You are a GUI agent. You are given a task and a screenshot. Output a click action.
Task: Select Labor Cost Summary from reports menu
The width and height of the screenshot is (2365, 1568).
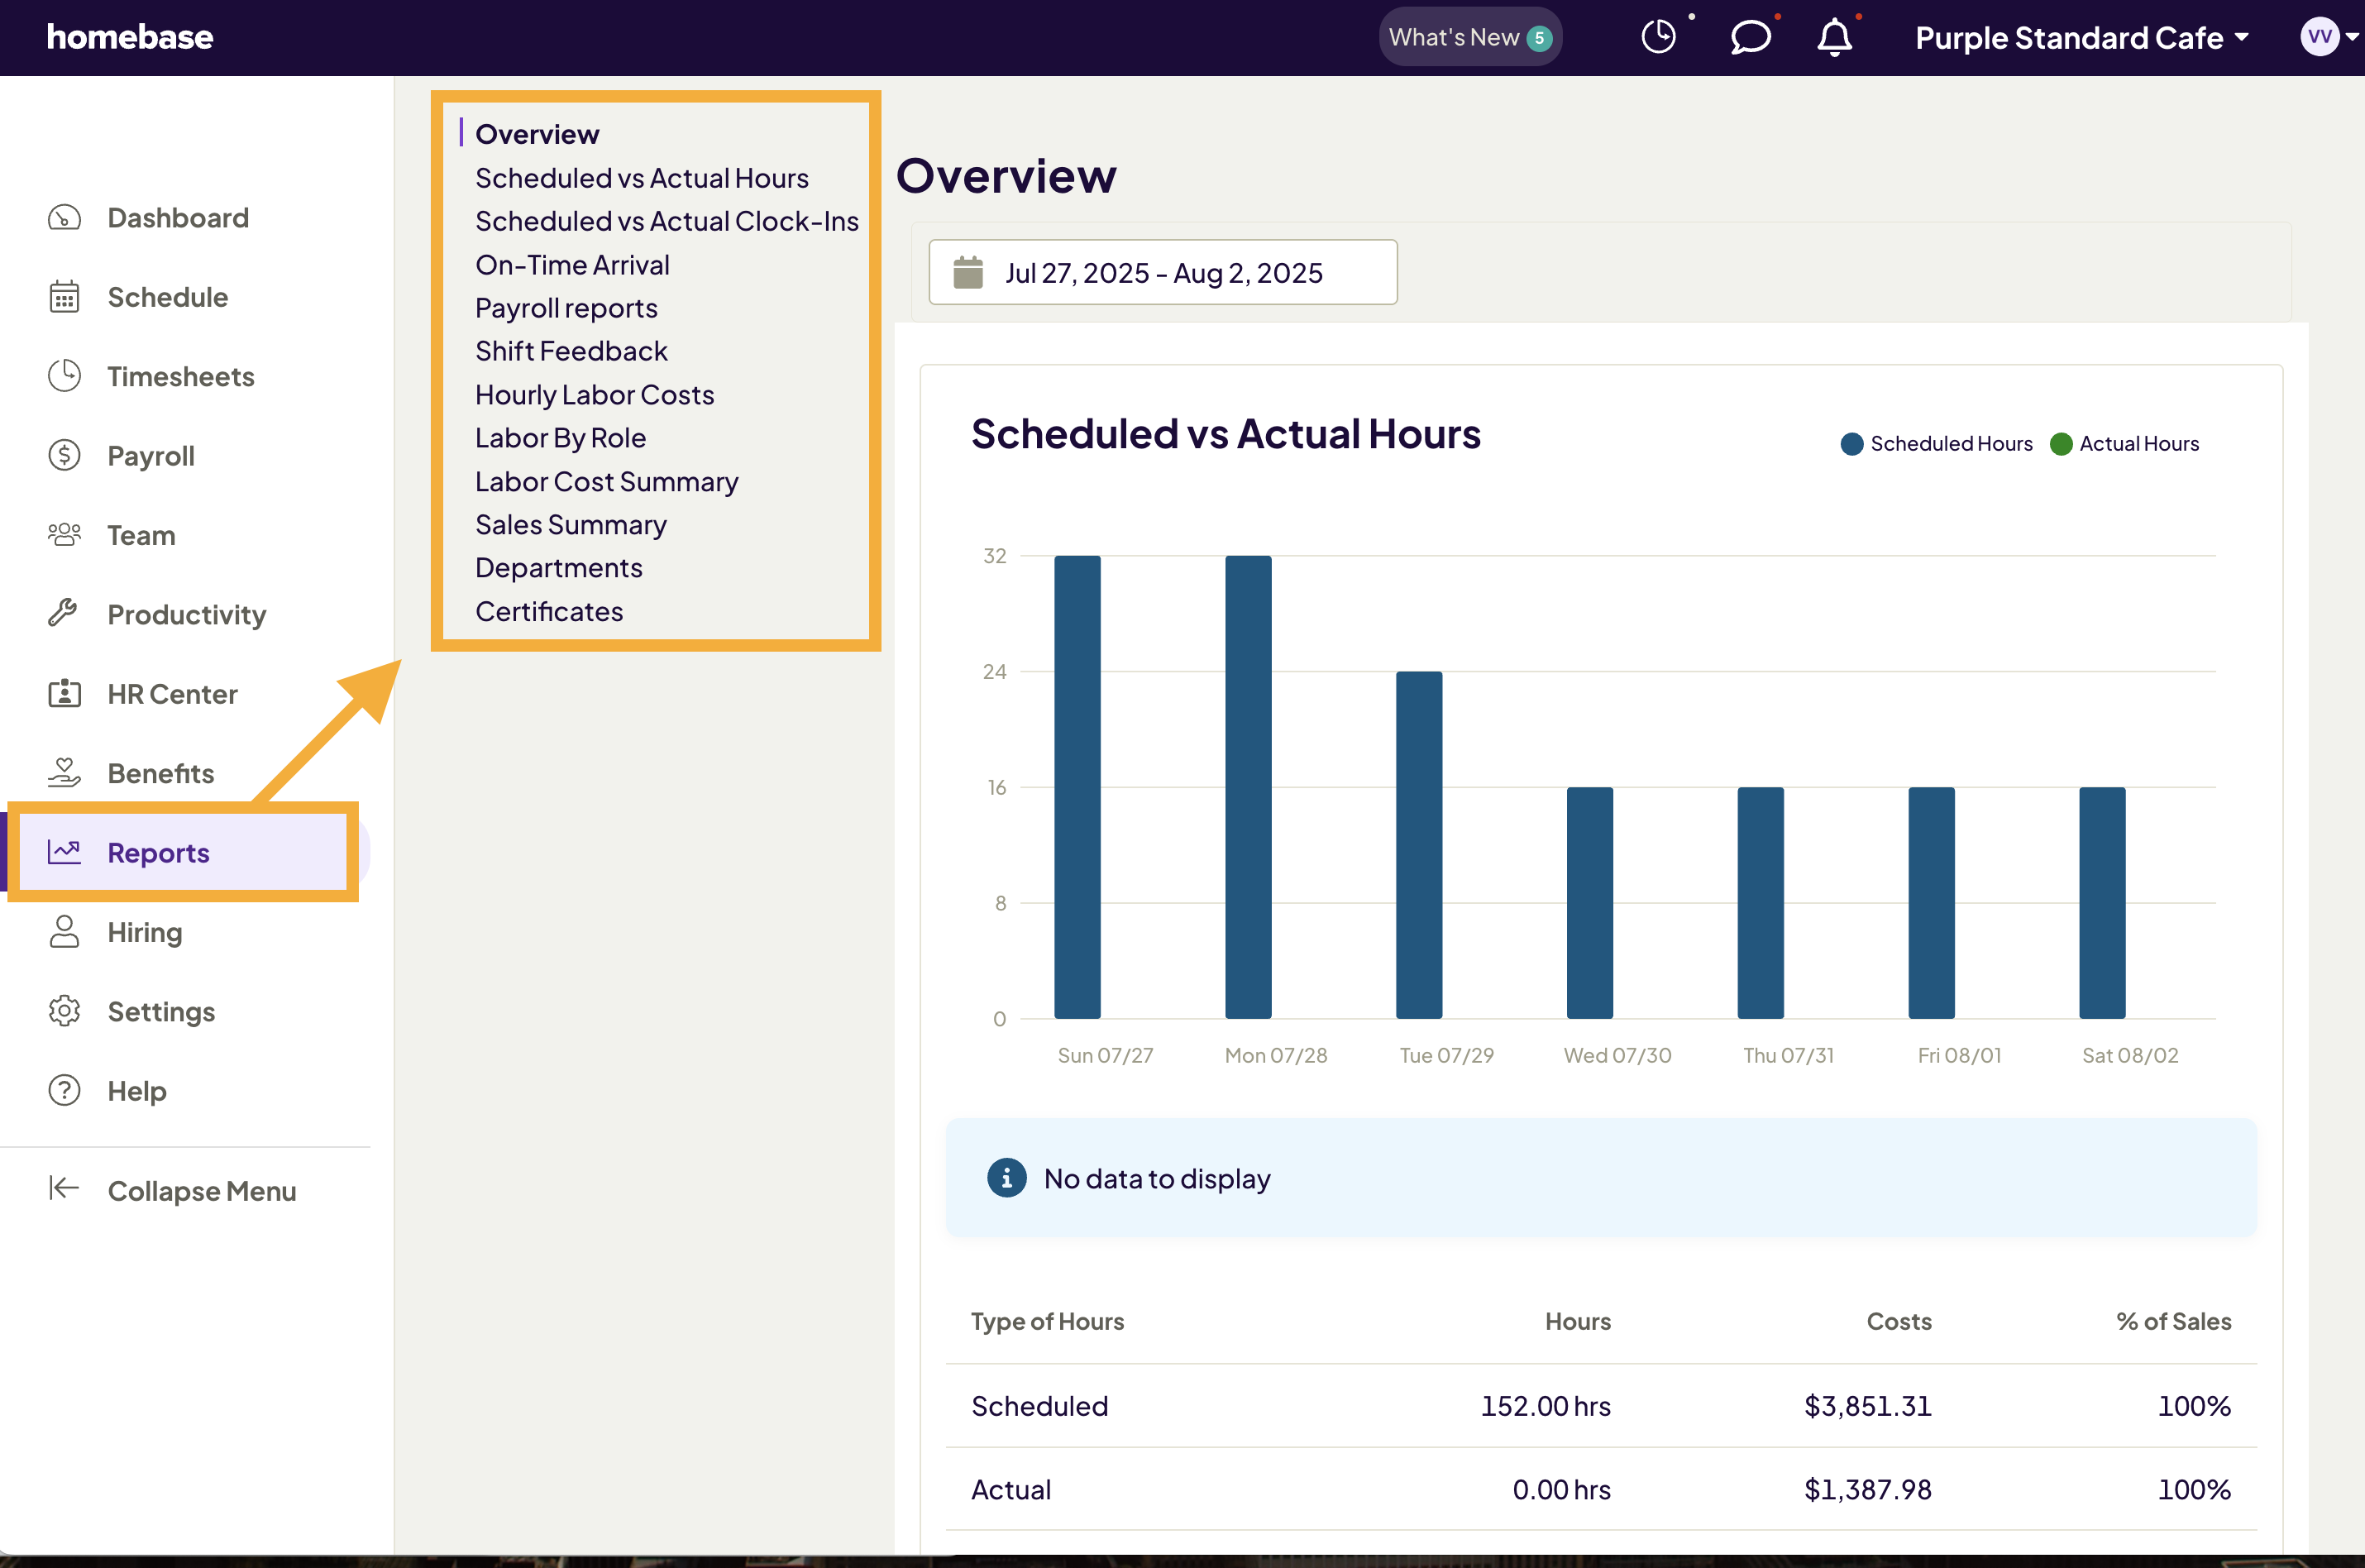(606, 481)
